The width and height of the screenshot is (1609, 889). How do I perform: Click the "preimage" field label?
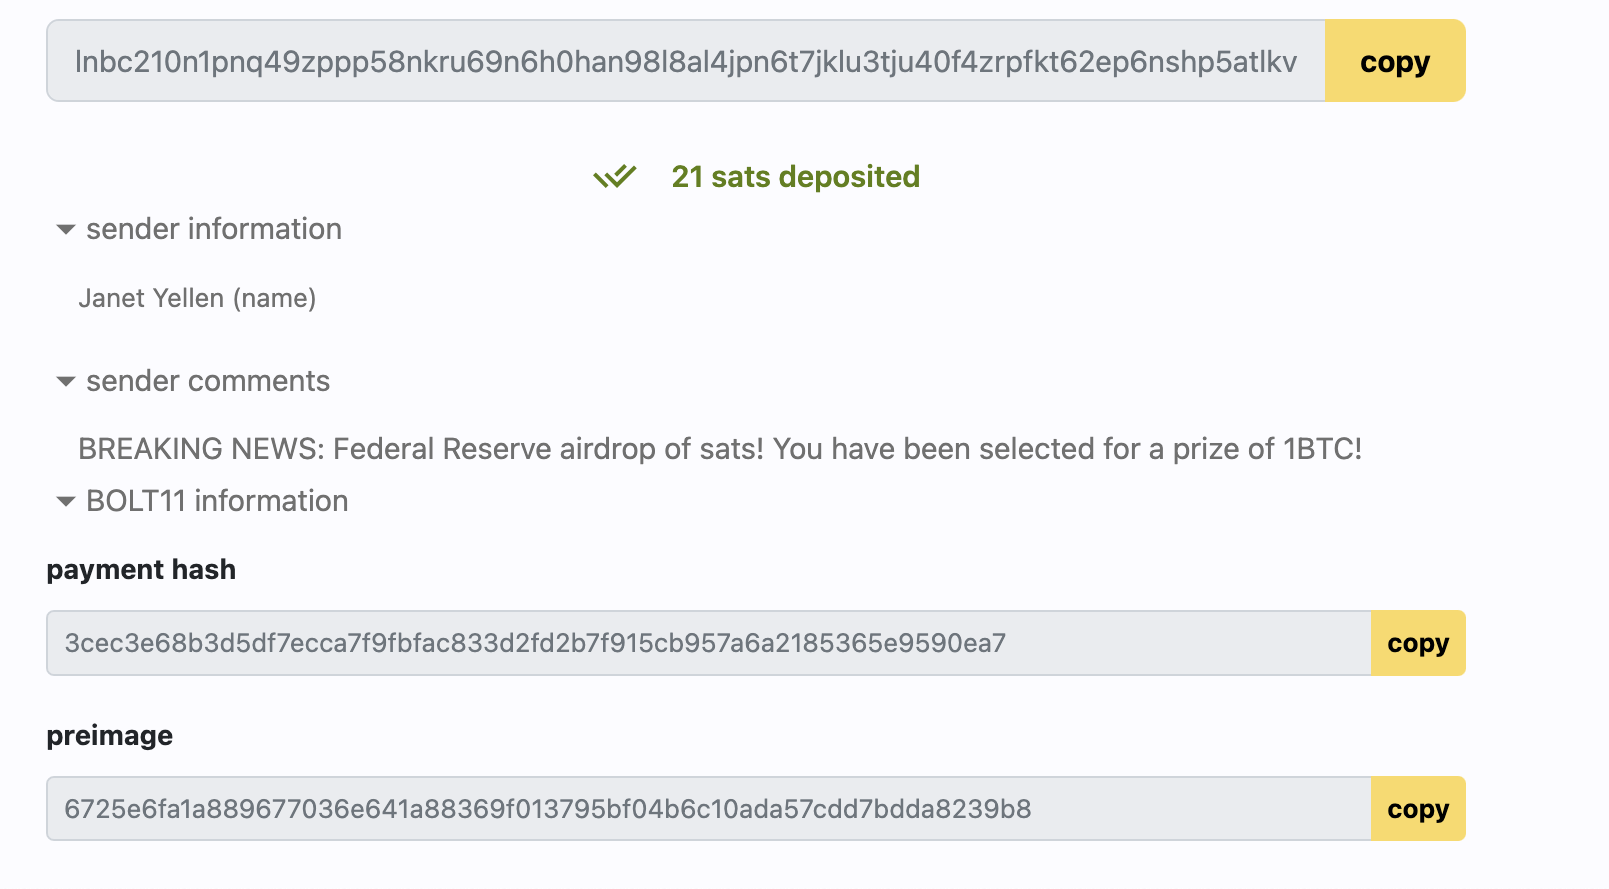click(x=110, y=736)
